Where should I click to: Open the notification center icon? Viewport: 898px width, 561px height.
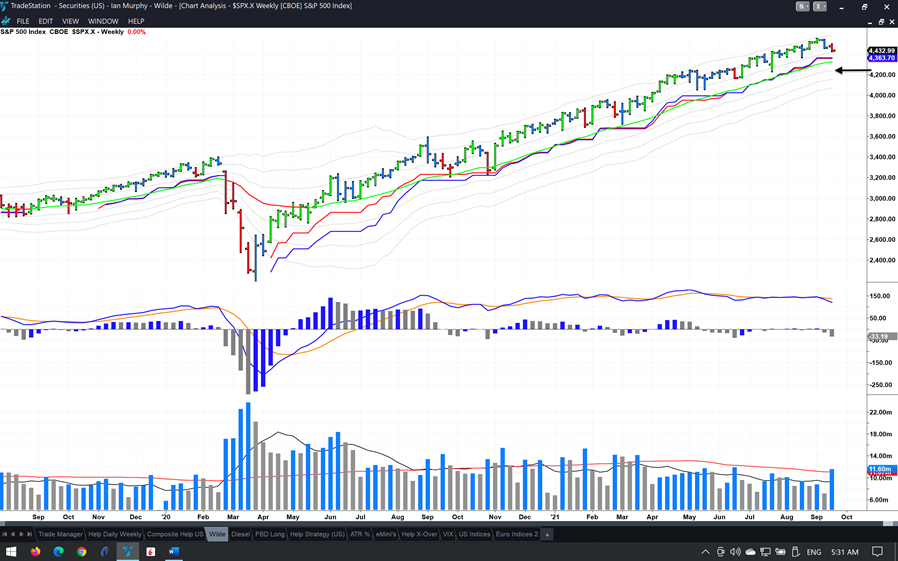[878, 551]
